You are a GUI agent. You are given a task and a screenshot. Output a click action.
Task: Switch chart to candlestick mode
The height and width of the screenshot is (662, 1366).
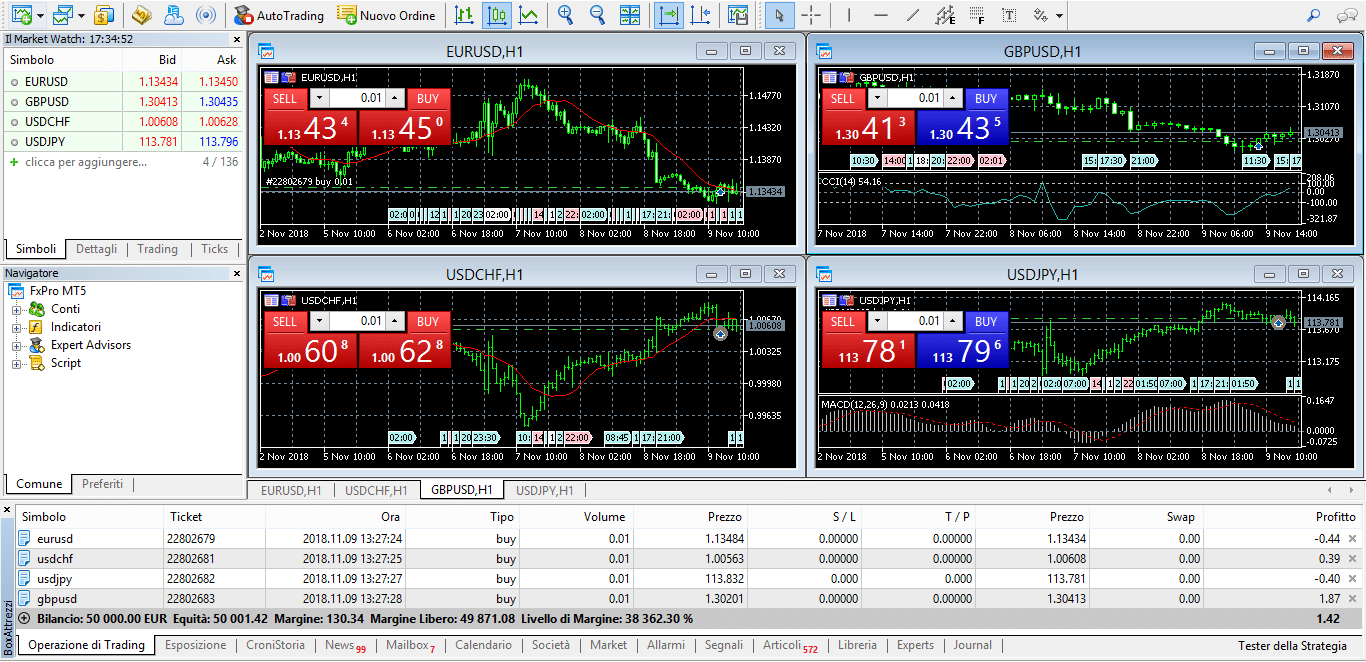(496, 15)
